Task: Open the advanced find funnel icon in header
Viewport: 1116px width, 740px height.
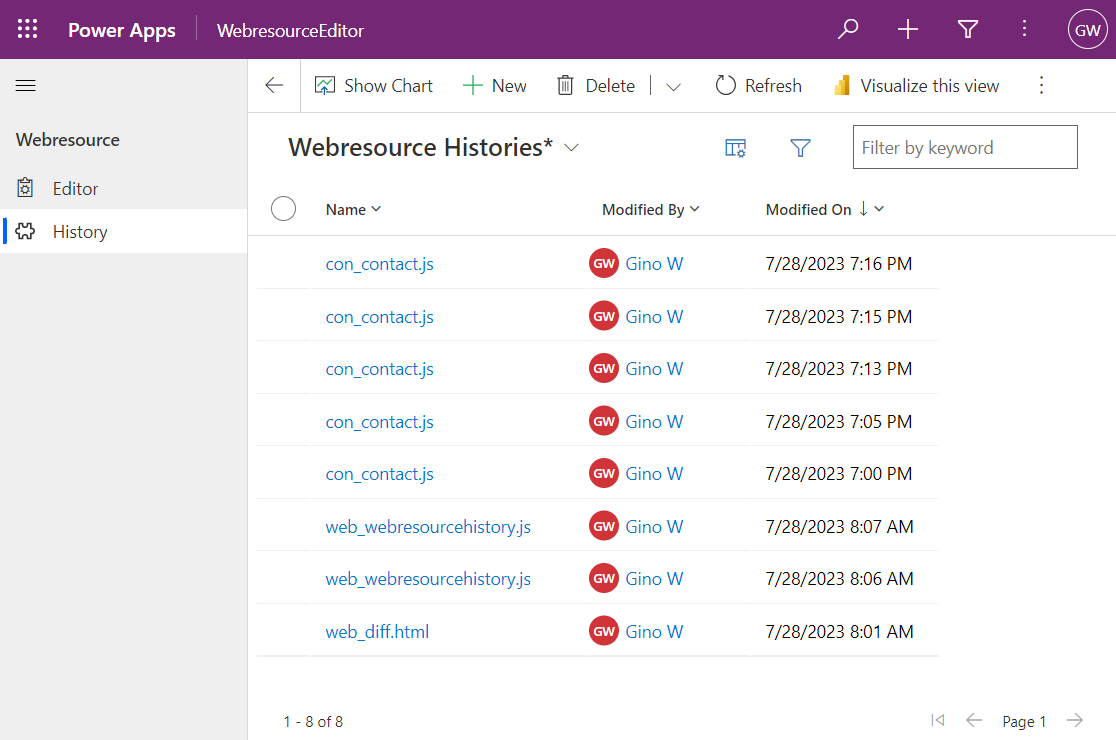Action: pos(967,29)
